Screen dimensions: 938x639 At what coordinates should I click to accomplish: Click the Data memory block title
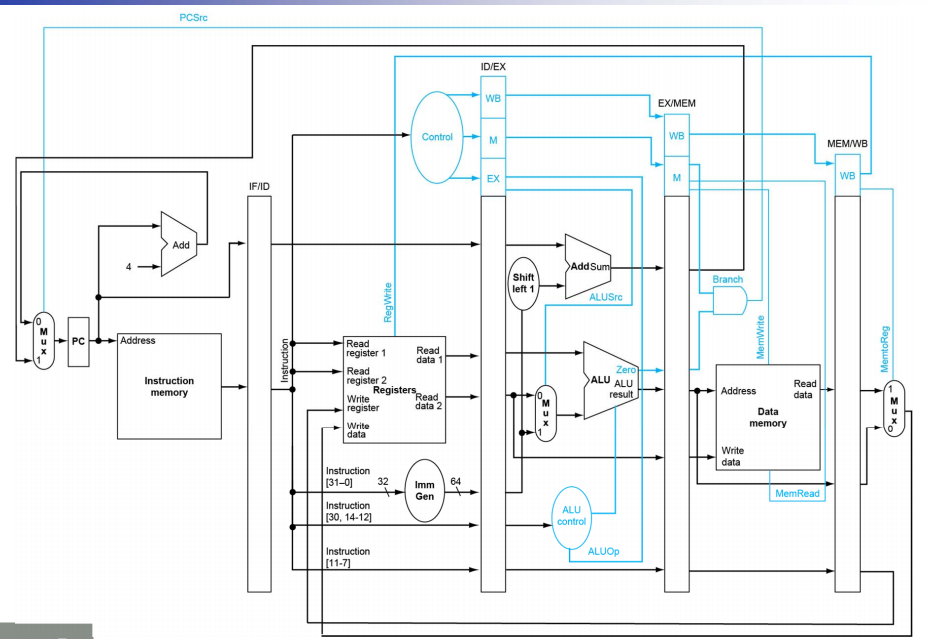[768, 418]
